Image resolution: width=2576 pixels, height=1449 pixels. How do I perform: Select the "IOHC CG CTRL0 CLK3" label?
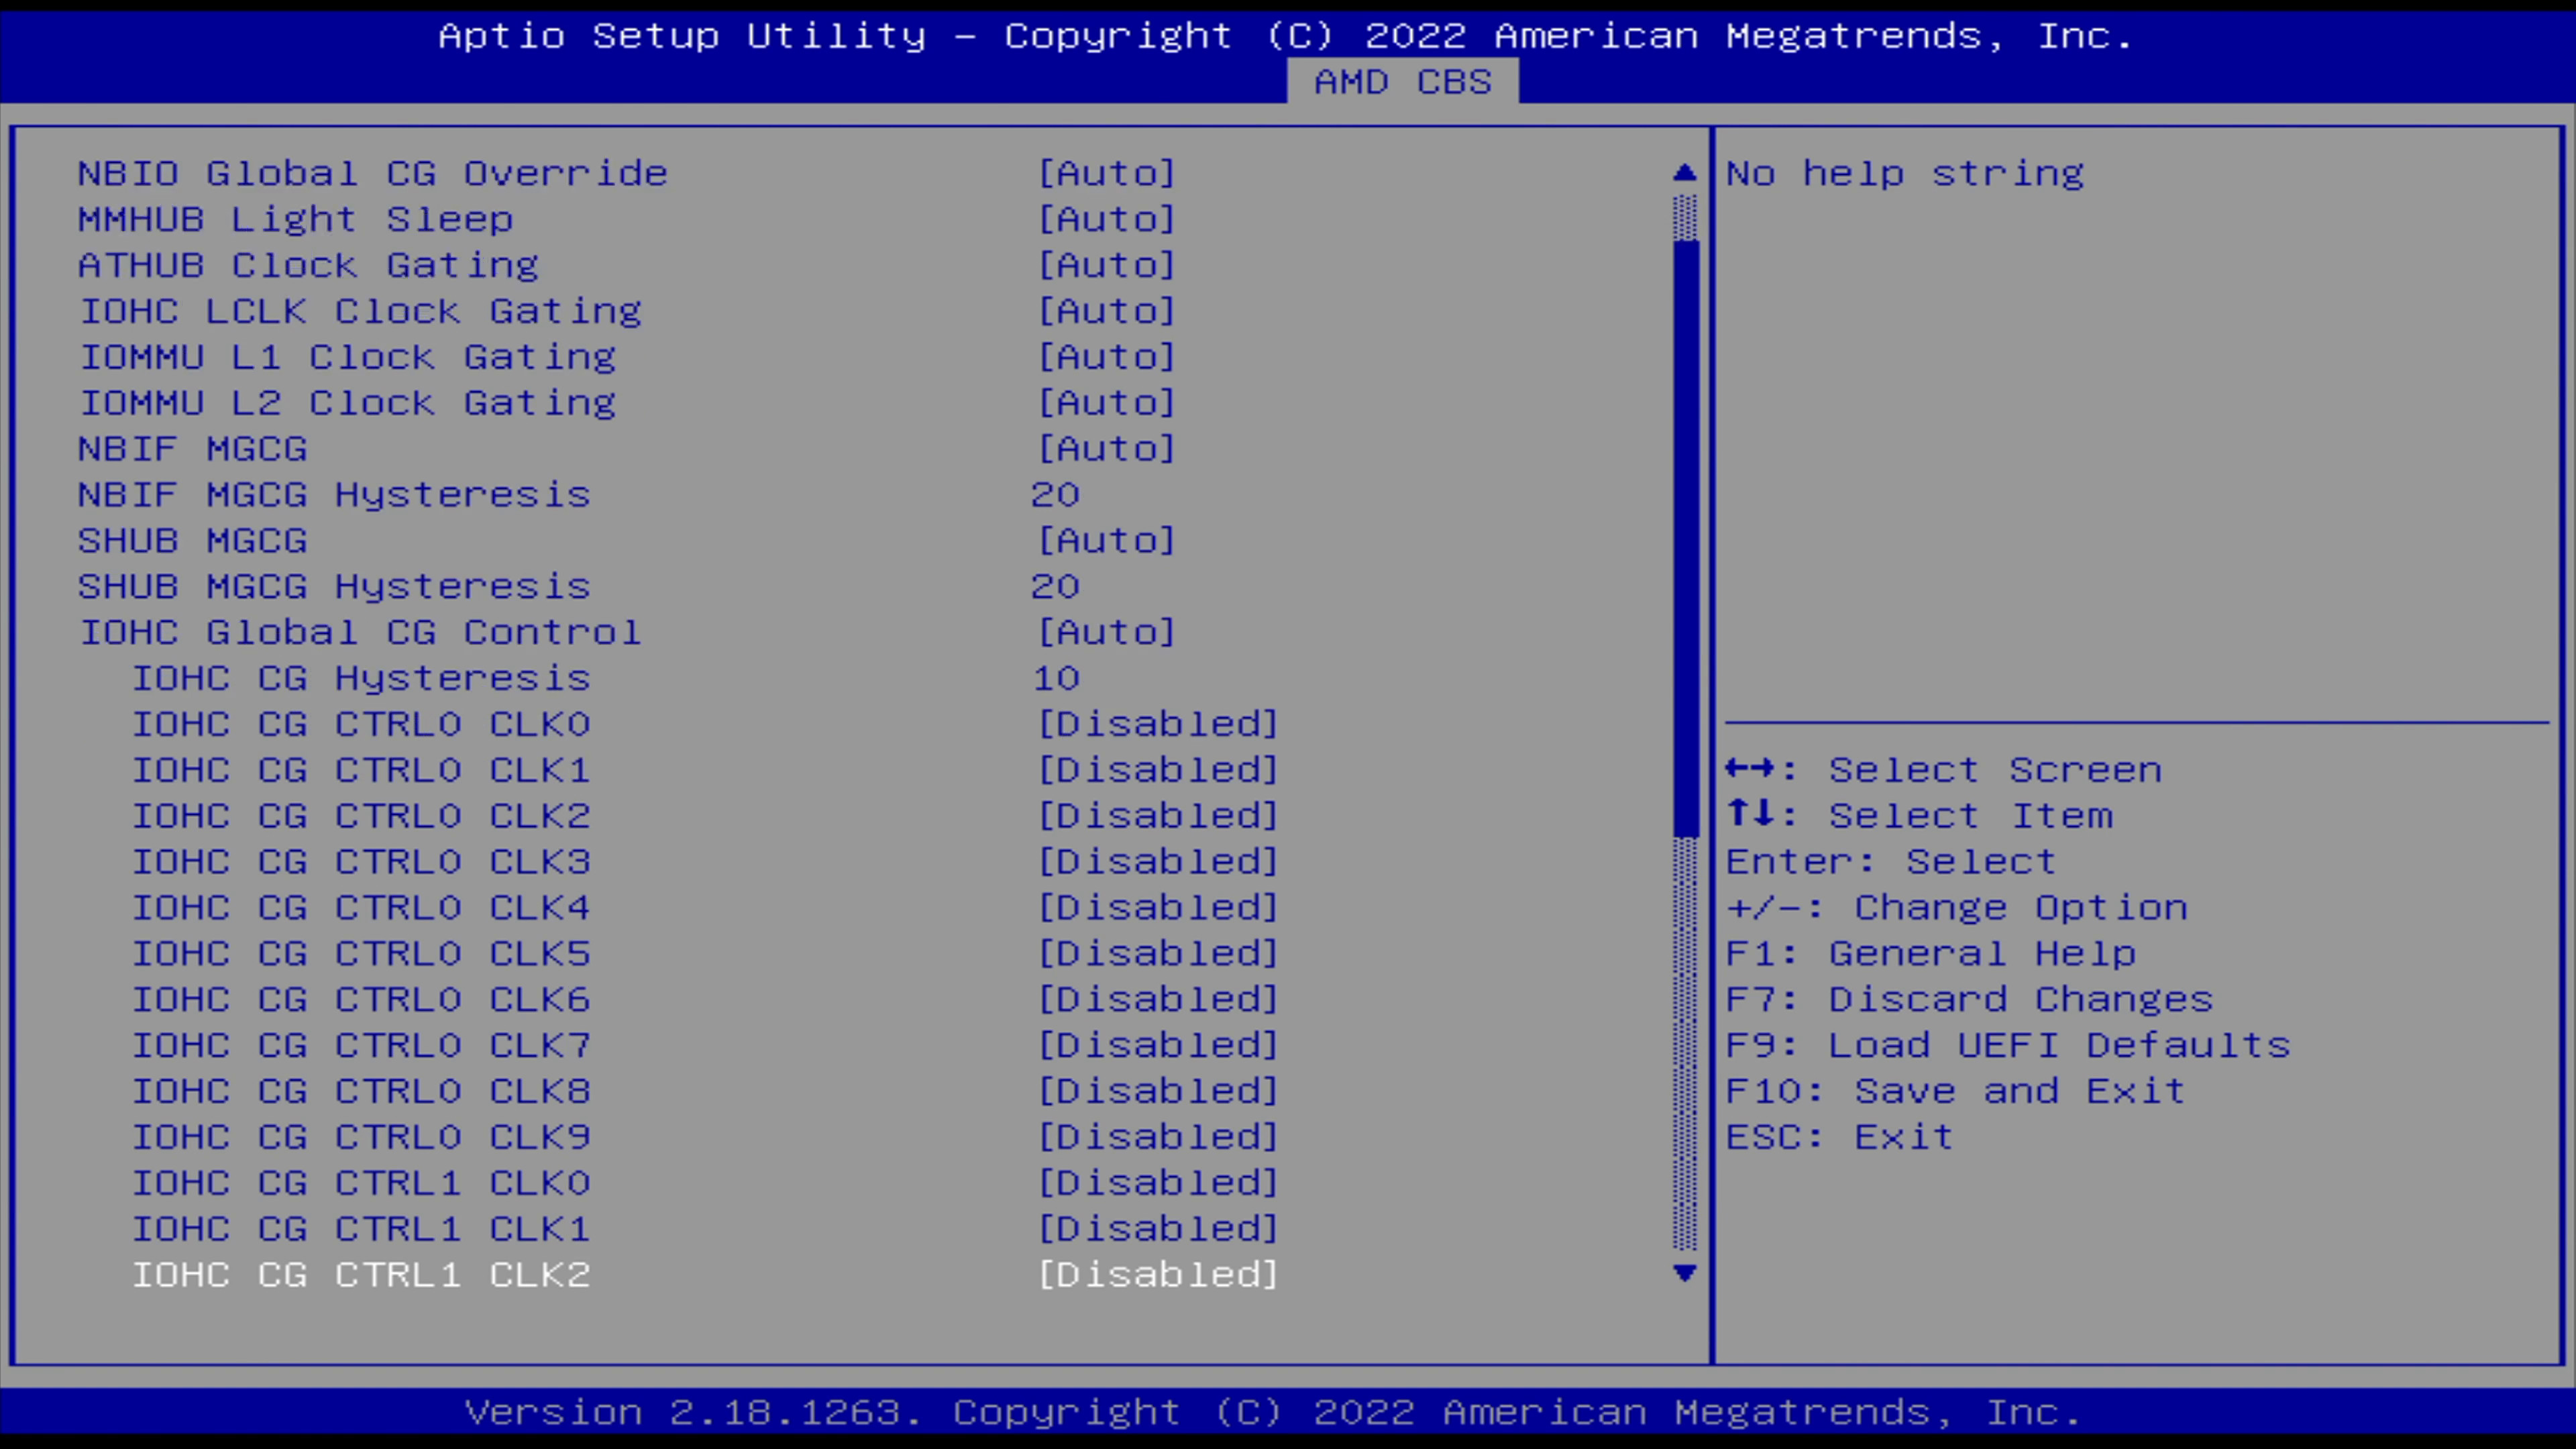(361, 862)
